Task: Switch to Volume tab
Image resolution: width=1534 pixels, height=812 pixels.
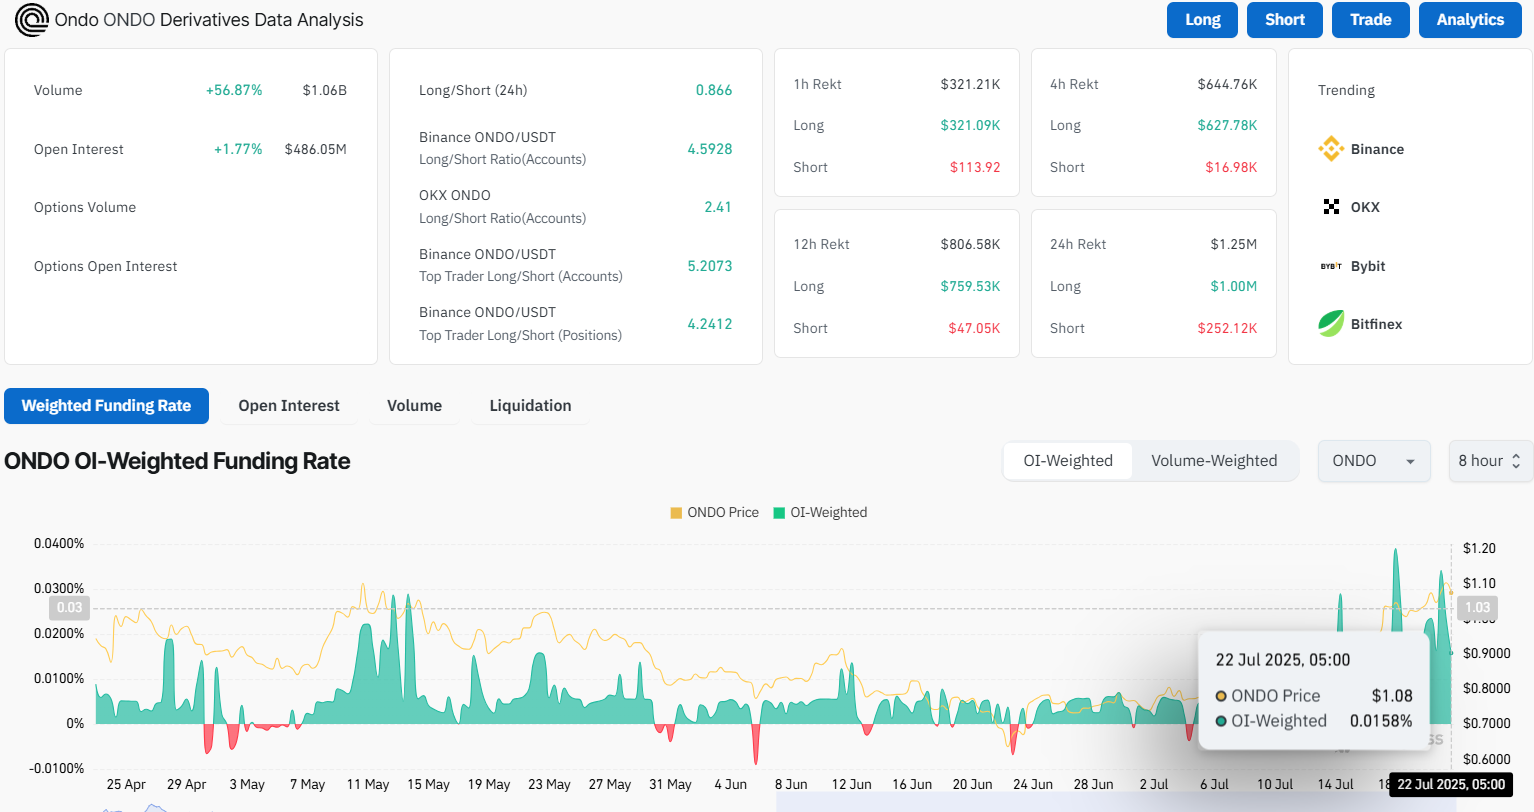Action: tap(414, 406)
